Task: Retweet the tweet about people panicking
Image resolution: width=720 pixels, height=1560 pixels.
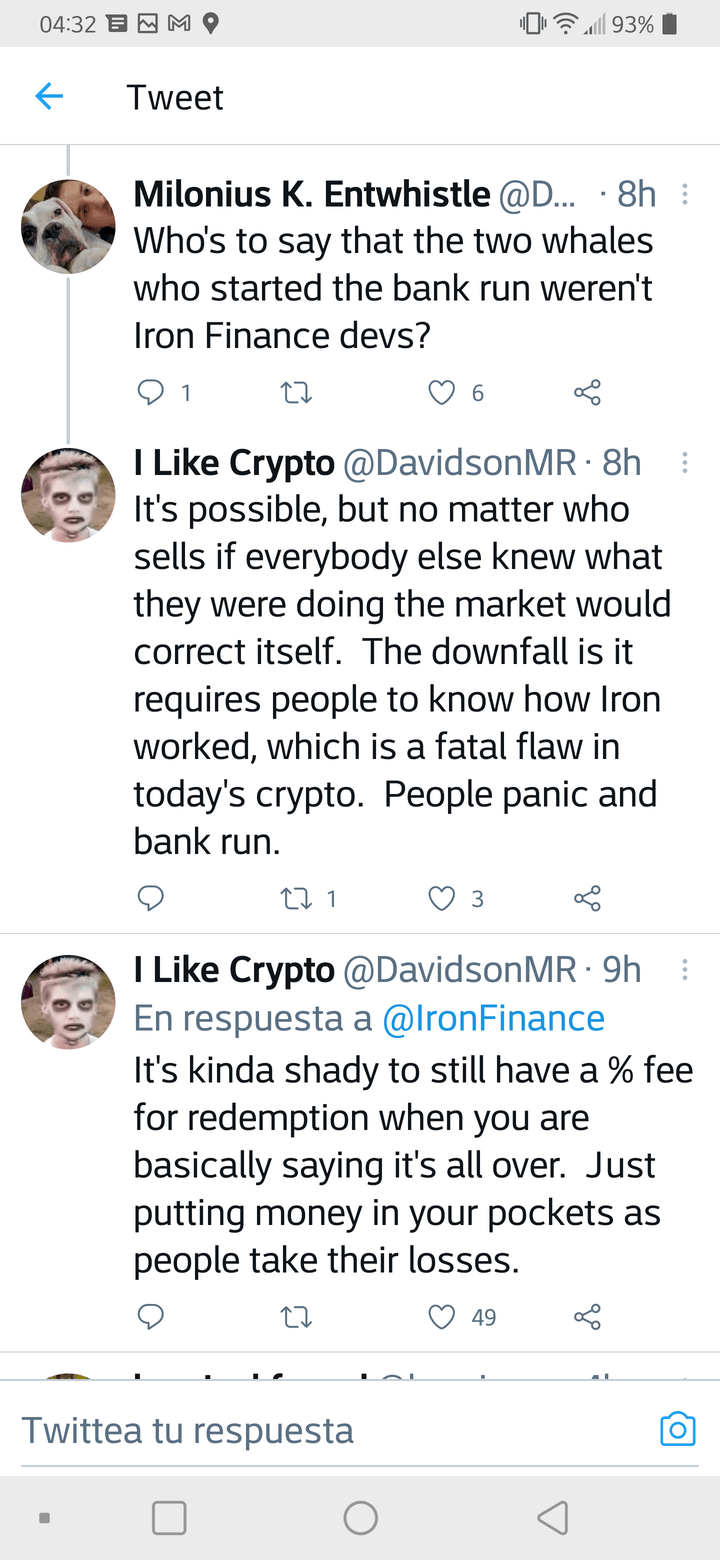Action: tap(297, 899)
